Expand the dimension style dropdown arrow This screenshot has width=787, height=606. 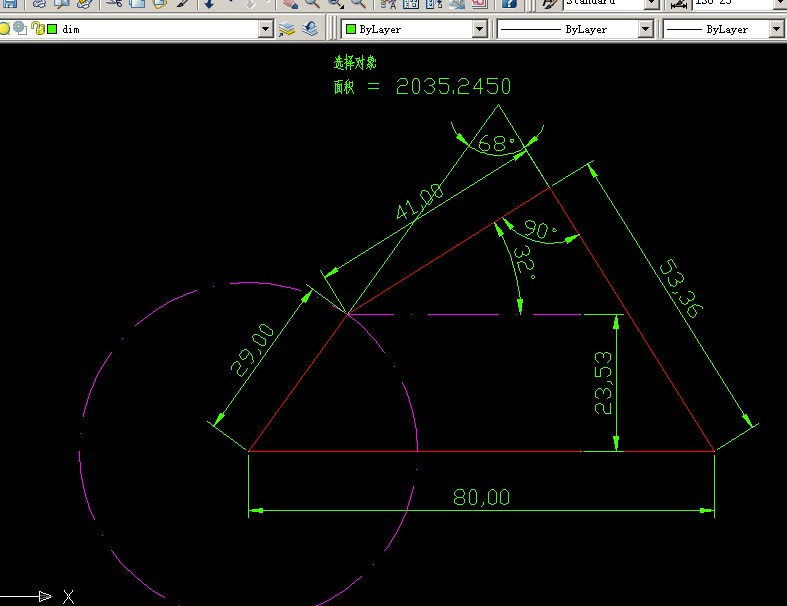point(780,4)
